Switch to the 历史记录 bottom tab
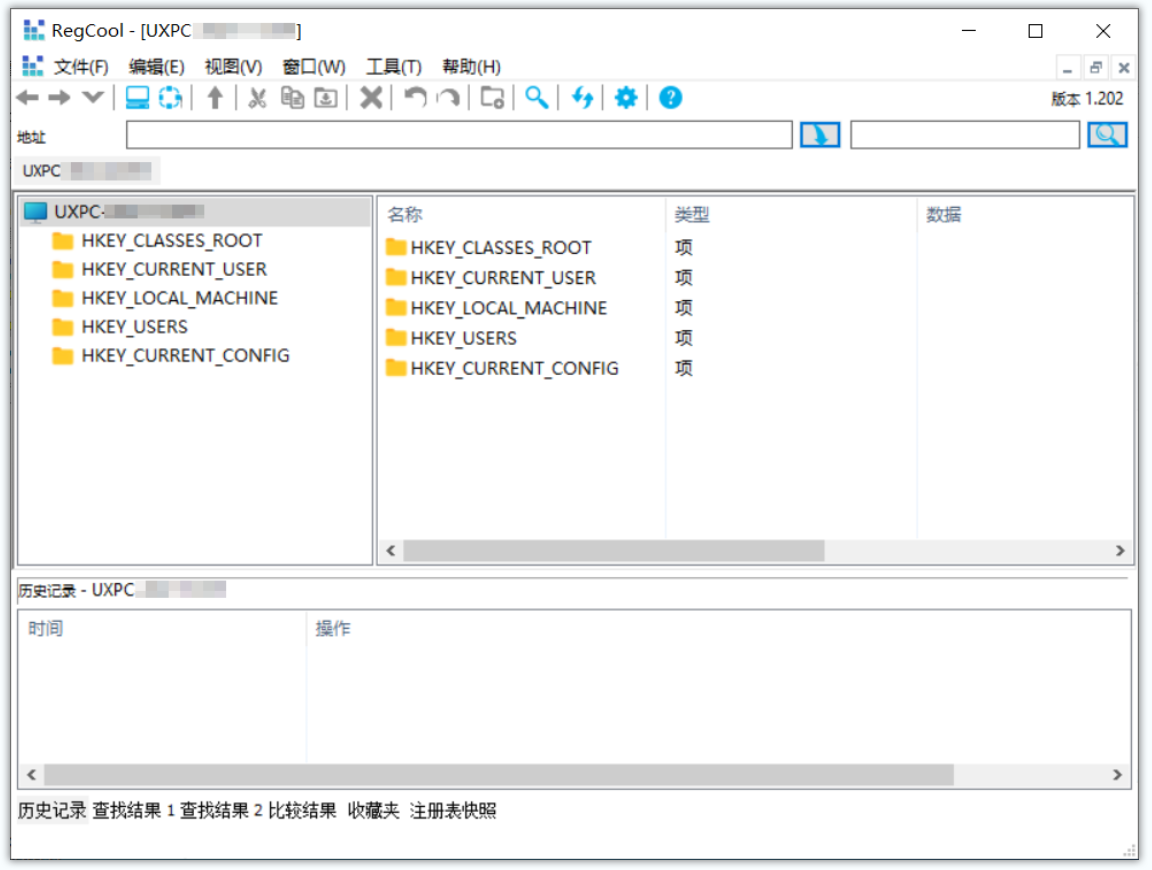The height and width of the screenshot is (870, 1152). tap(51, 810)
